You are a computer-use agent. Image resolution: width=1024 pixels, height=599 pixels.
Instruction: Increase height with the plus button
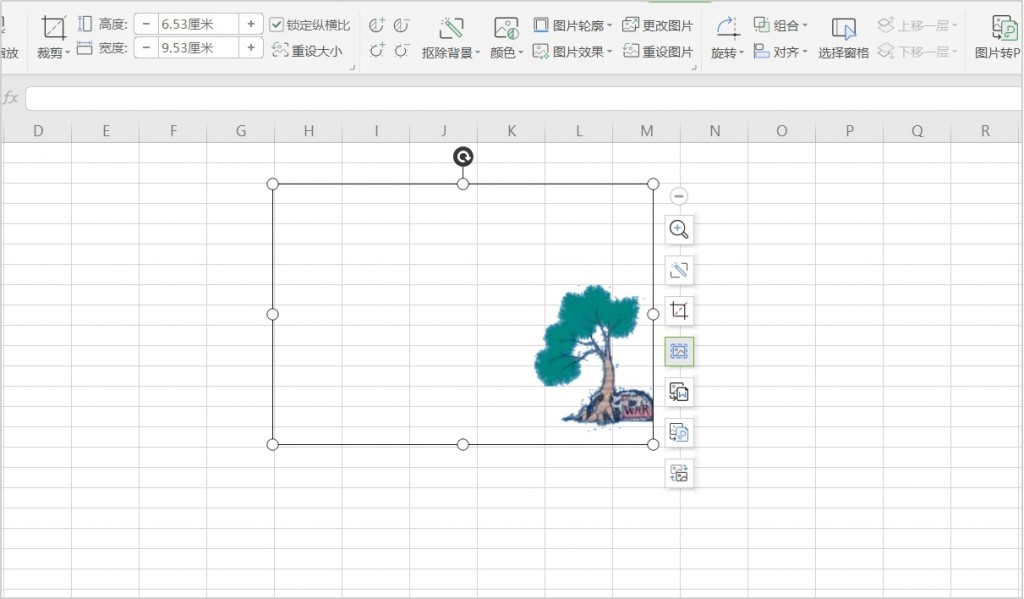click(x=251, y=24)
